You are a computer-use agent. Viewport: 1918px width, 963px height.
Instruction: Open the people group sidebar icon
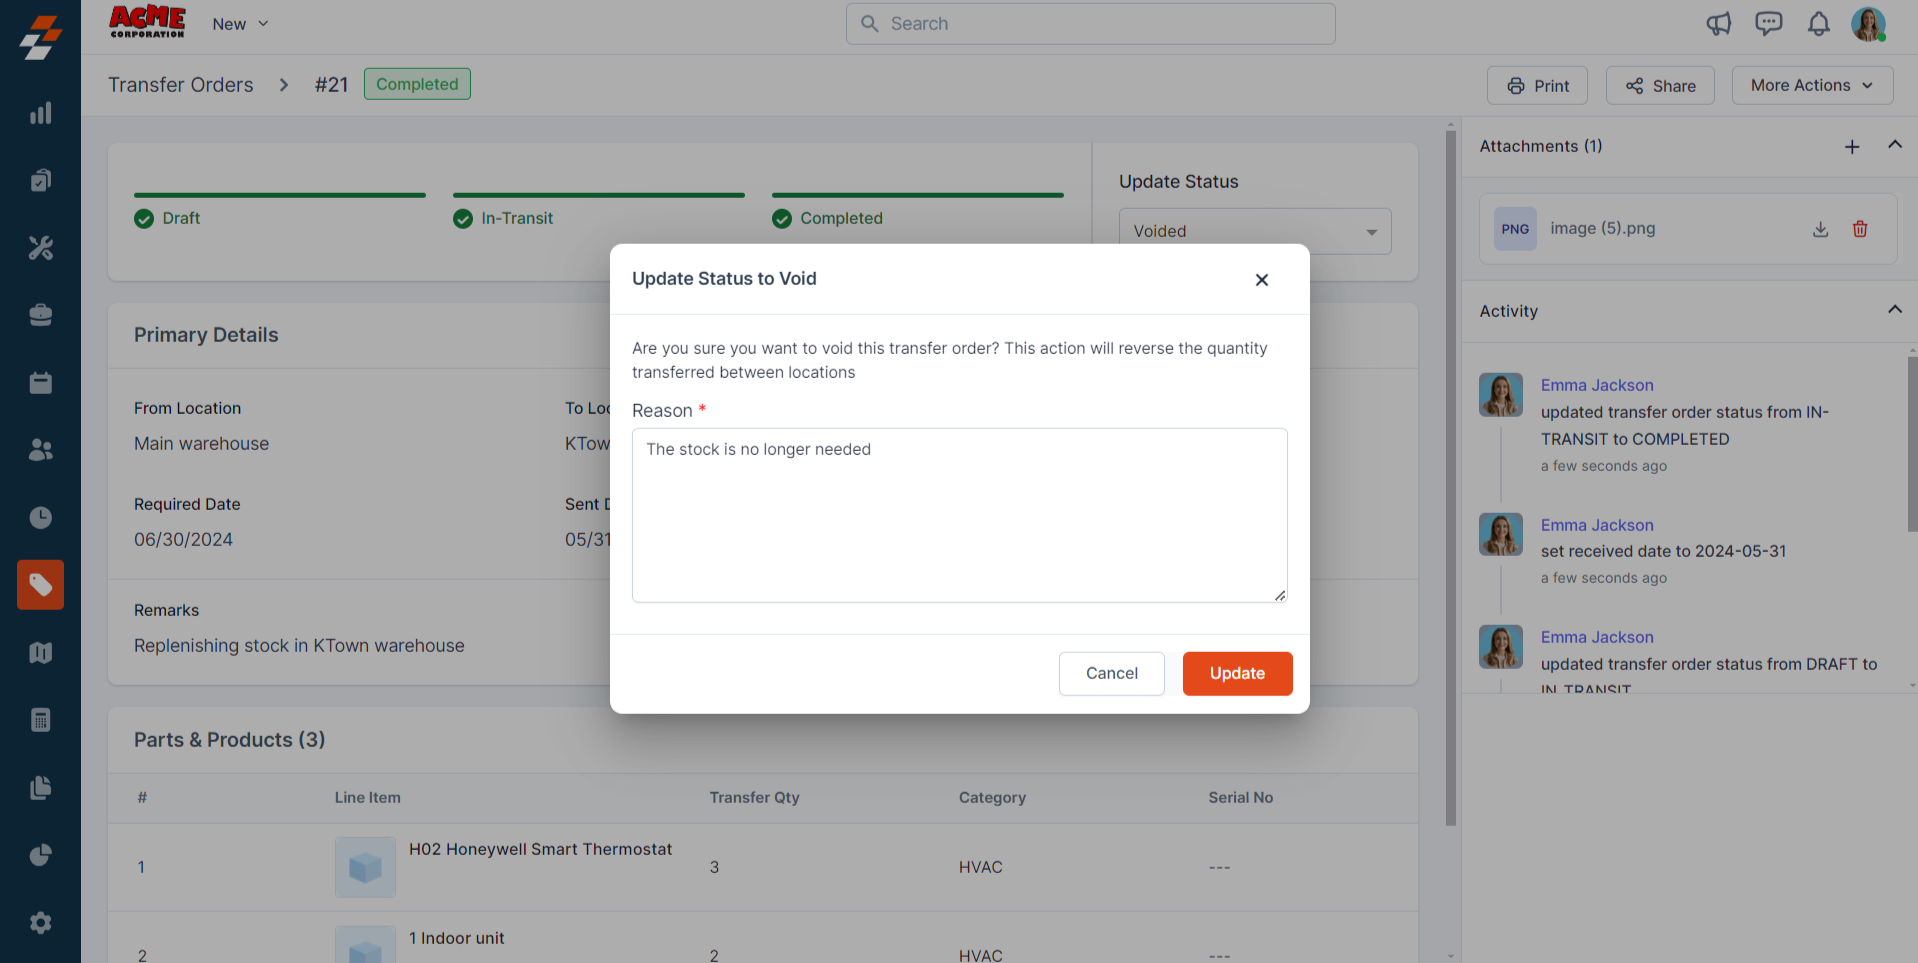click(40, 450)
